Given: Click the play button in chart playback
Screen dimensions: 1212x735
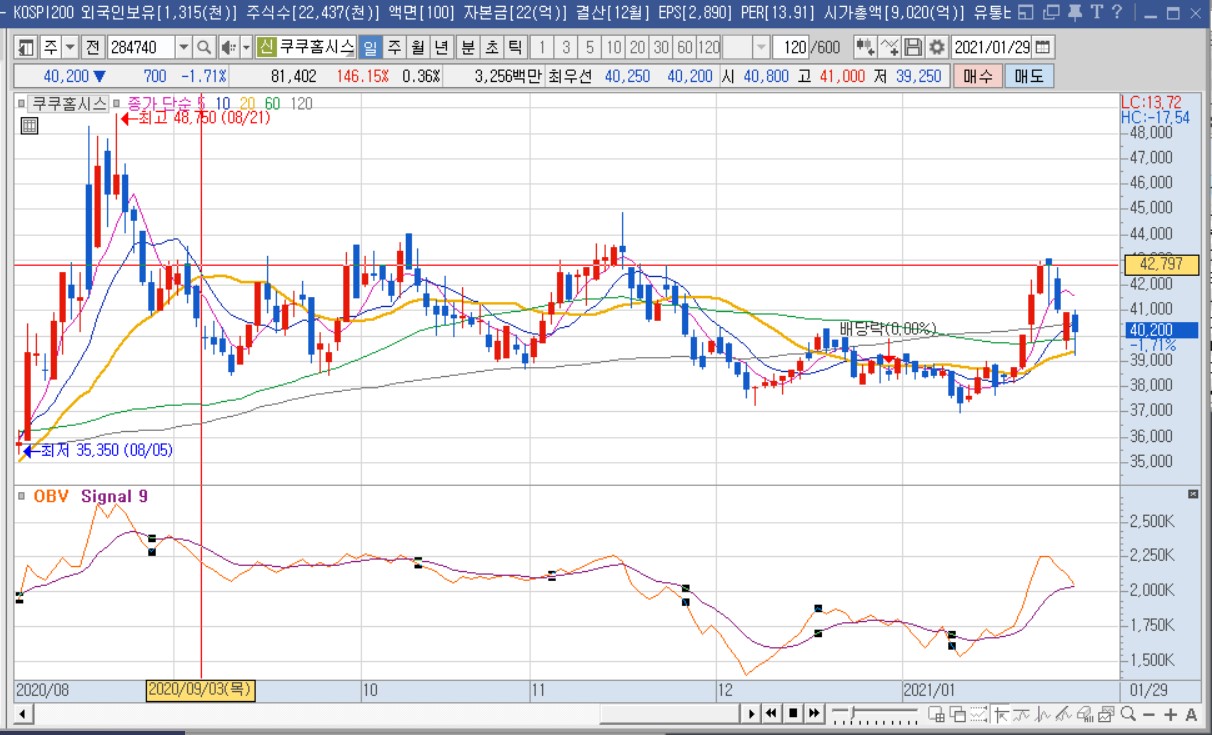Looking at the screenshot, I should (x=751, y=714).
